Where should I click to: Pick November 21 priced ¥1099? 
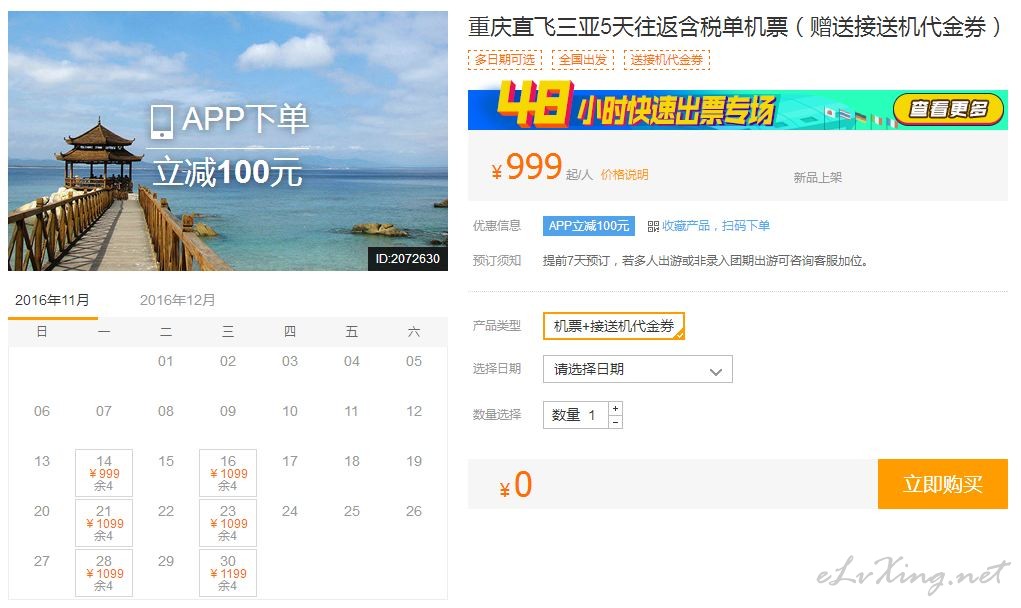point(104,523)
